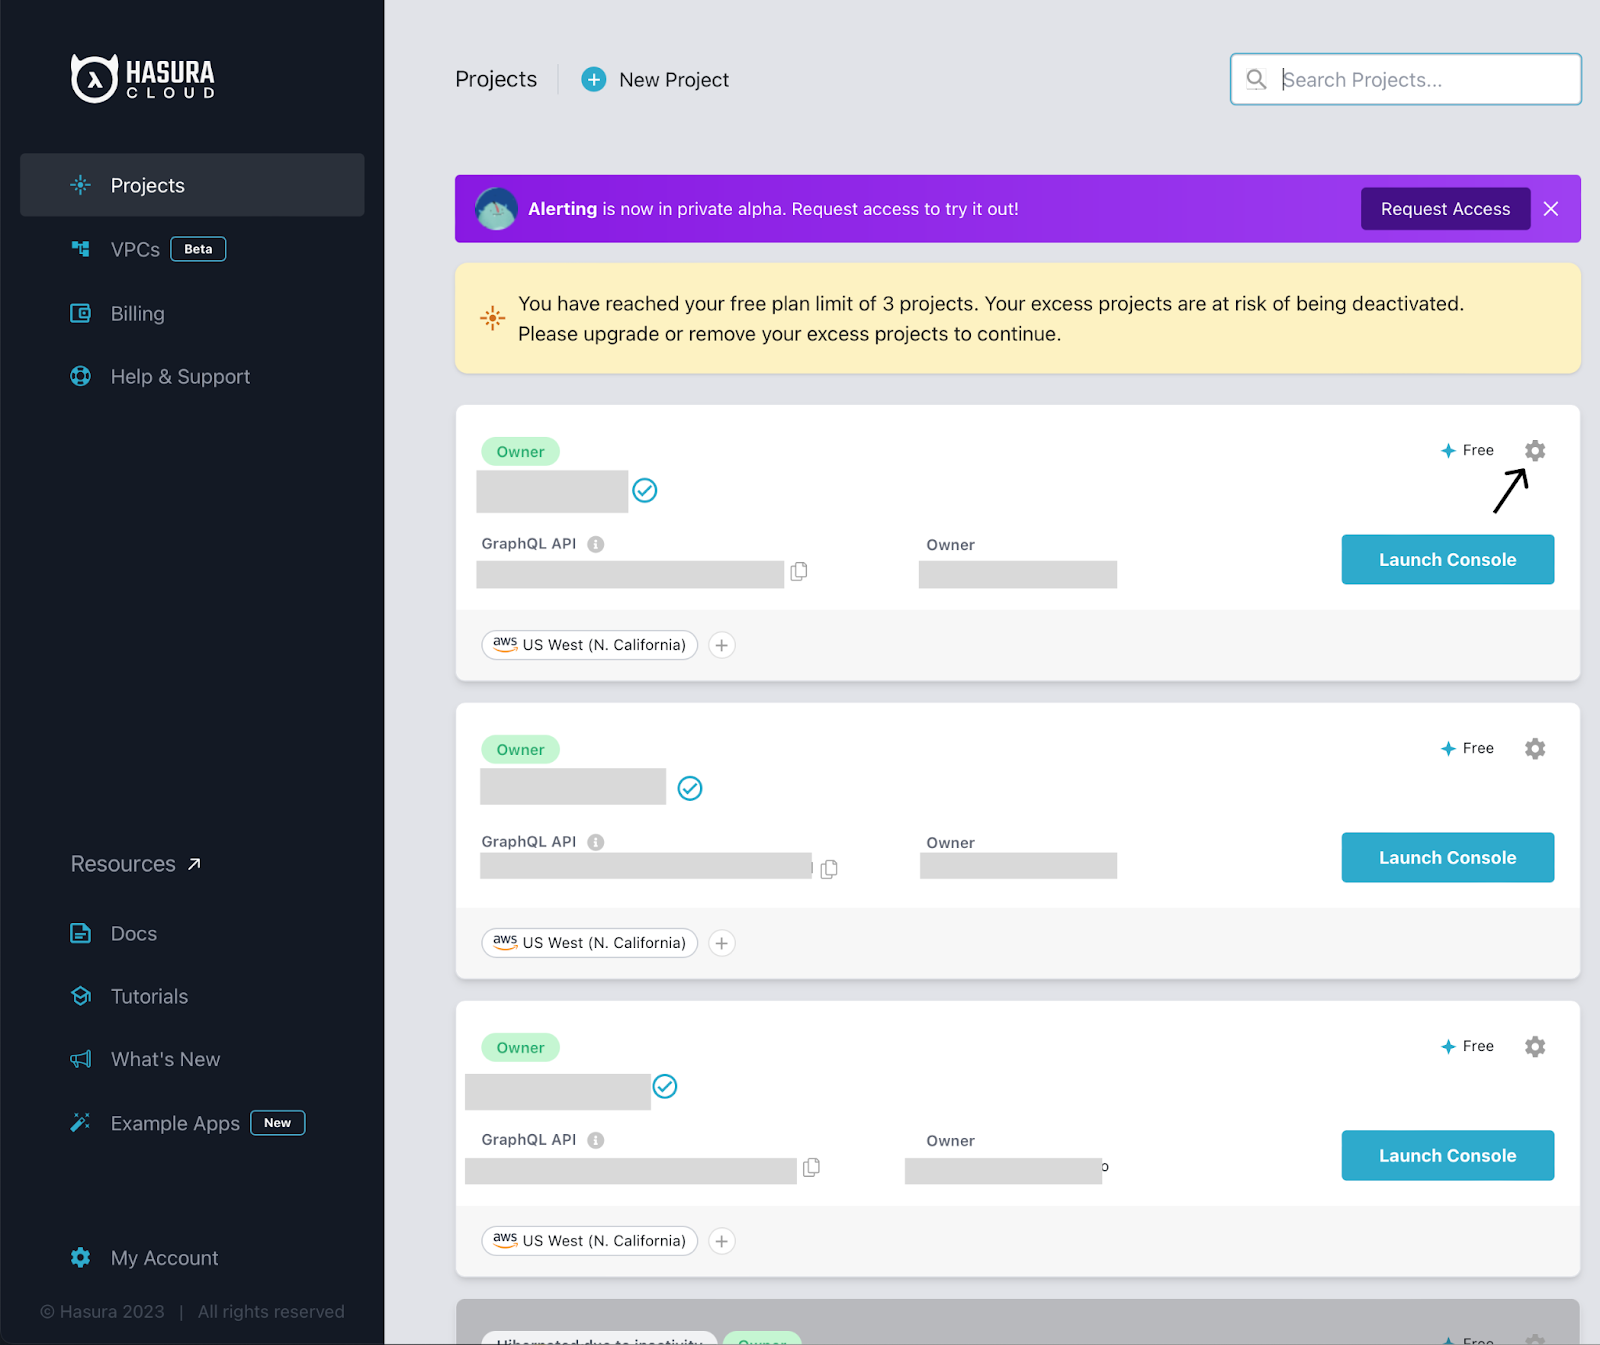Click the plus icon for New Project
The width and height of the screenshot is (1600, 1345).
coord(594,79)
